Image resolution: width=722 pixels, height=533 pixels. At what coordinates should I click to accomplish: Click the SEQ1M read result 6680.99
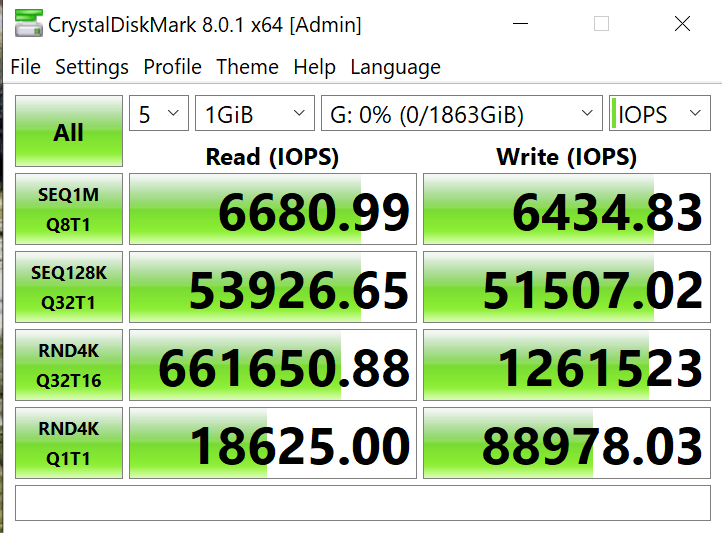pos(273,209)
